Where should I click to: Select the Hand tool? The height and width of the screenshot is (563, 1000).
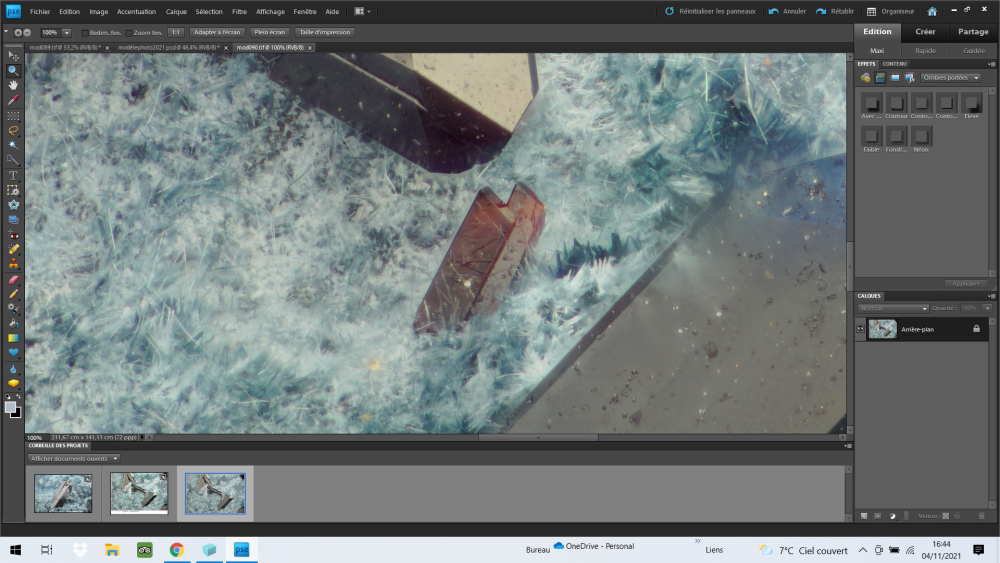coord(14,85)
